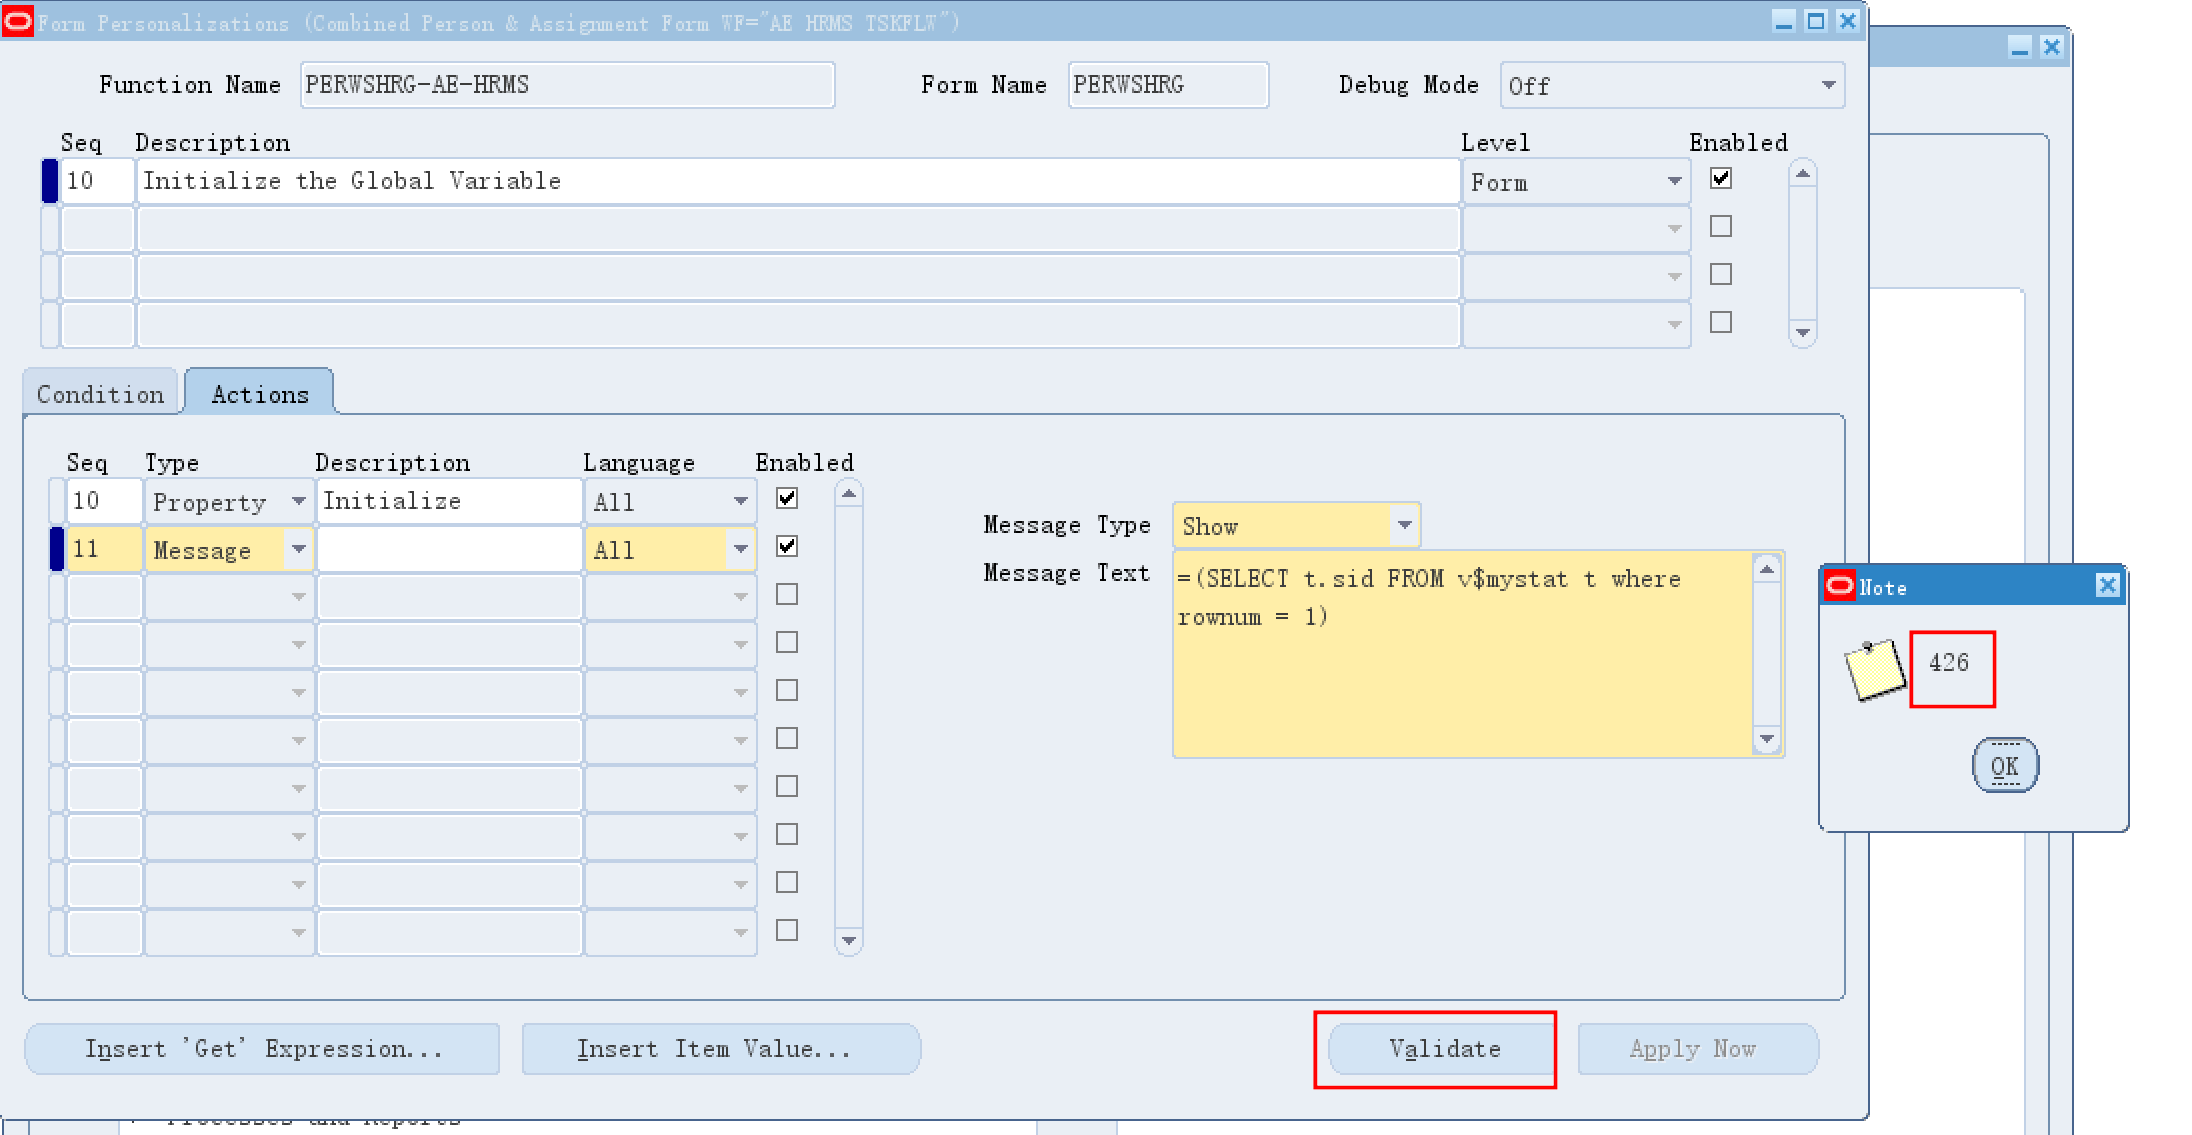Click OK in the Note dialog
Image resolution: width=2192 pixels, height=1135 pixels.
(2004, 766)
